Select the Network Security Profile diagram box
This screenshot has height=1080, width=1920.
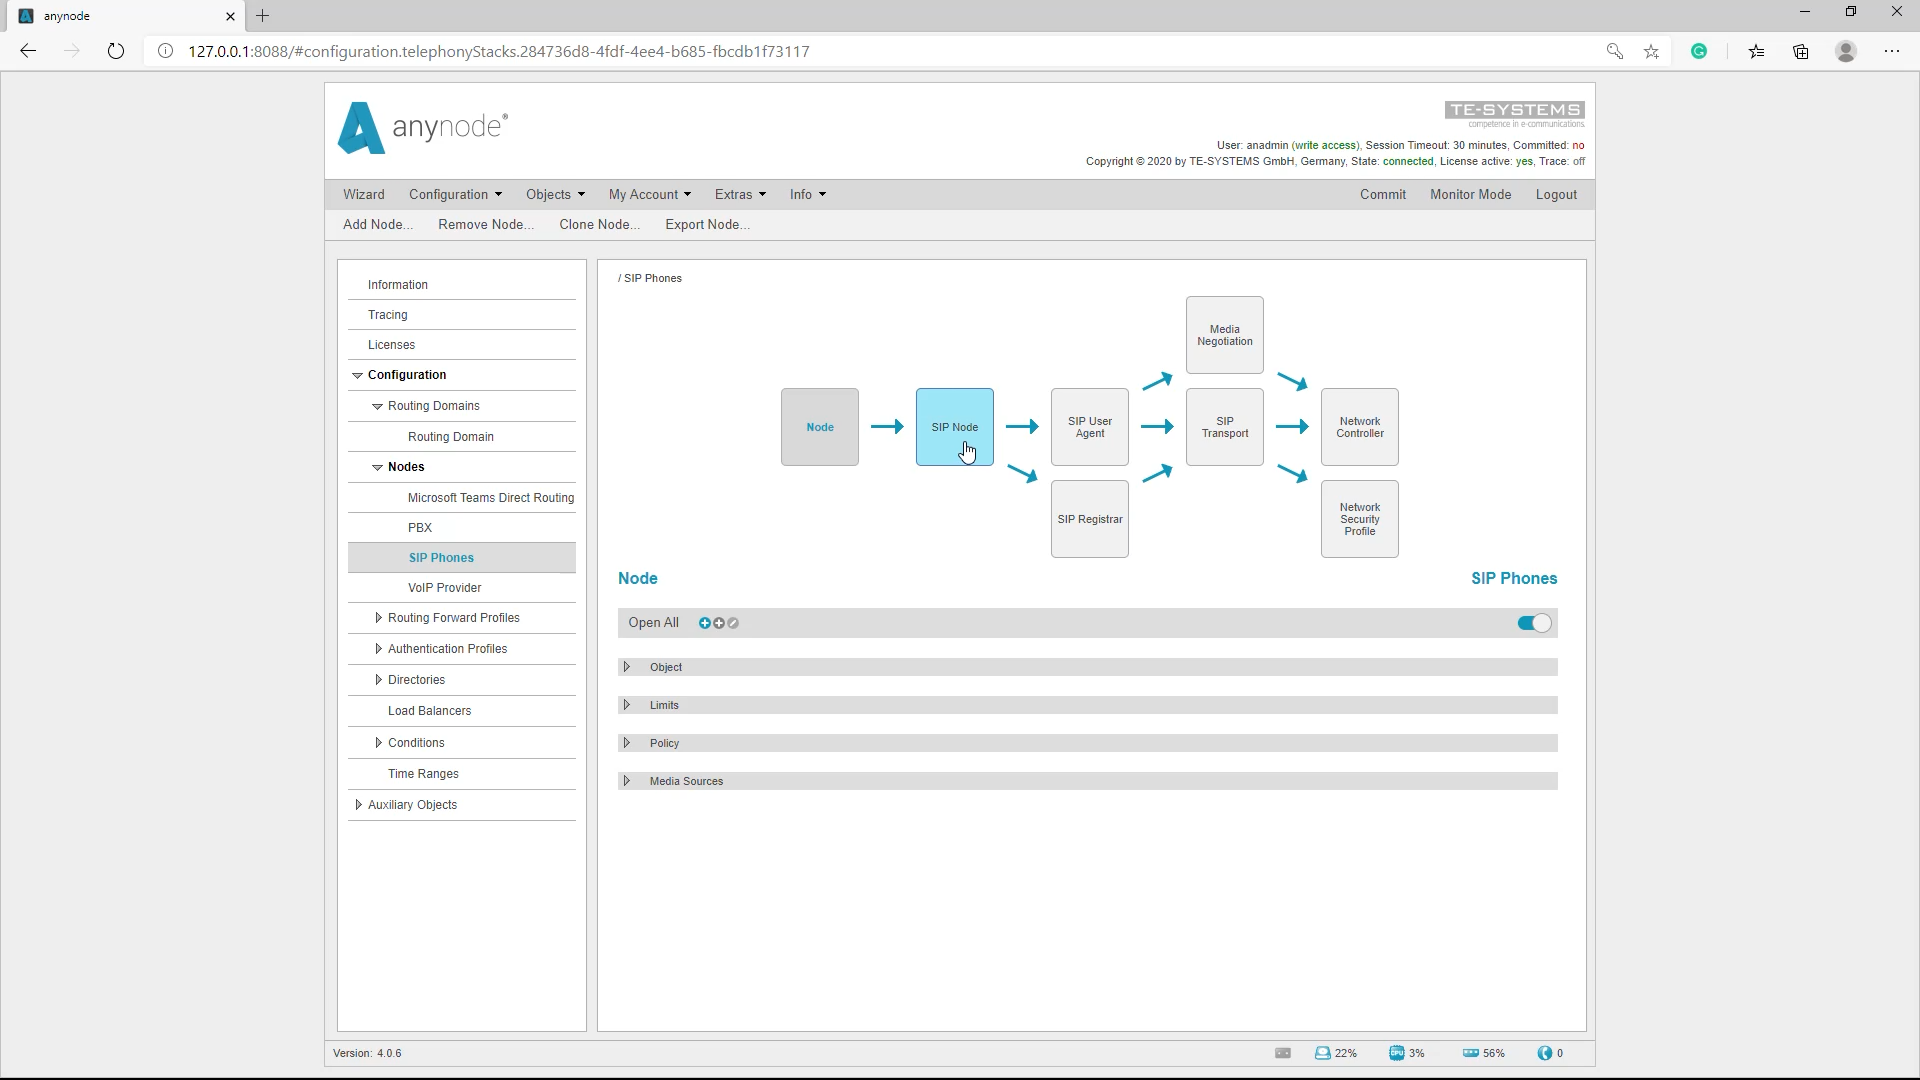[x=1360, y=519]
